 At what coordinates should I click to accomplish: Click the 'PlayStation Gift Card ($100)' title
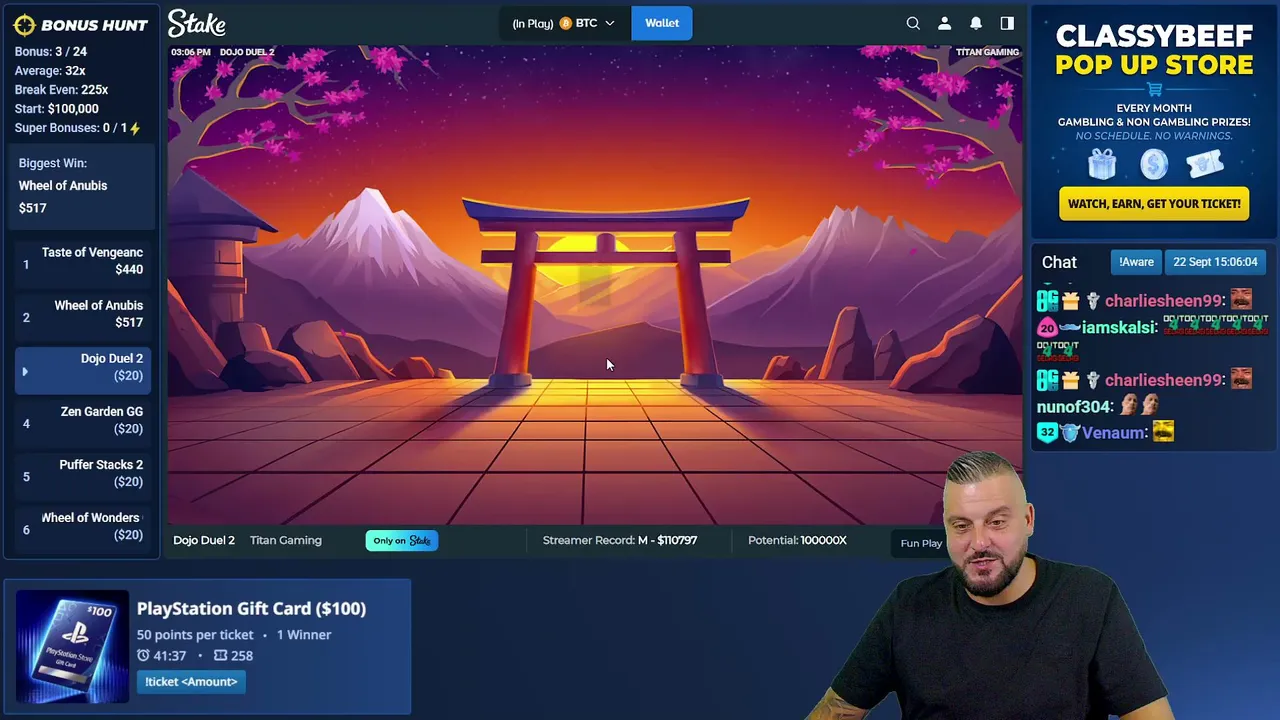click(251, 608)
